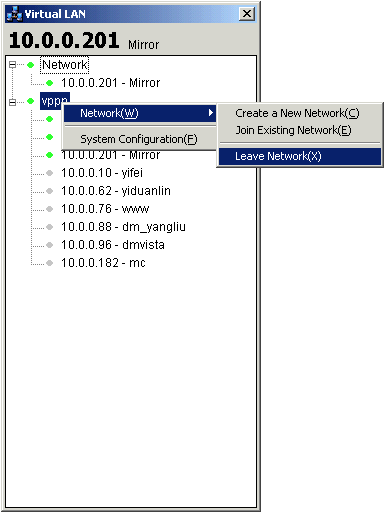This screenshot has height=513, width=386.
Task: Select the 10.0.0.88 - dm_yangliu entry
Action: (123, 227)
